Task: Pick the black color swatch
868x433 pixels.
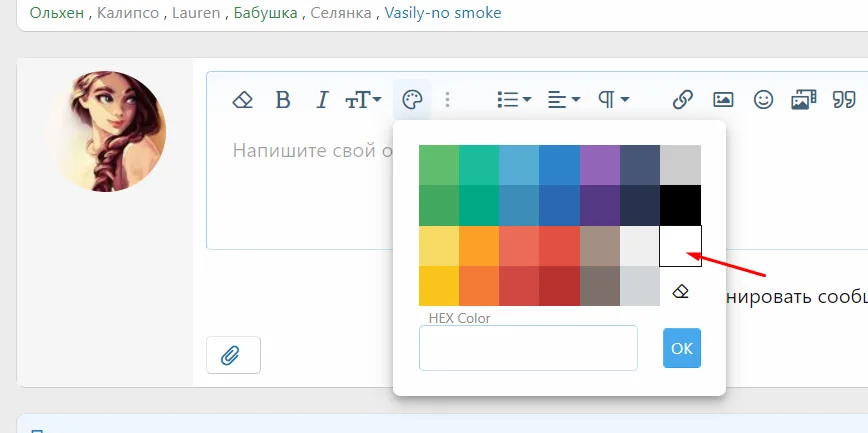Action: [x=680, y=205]
